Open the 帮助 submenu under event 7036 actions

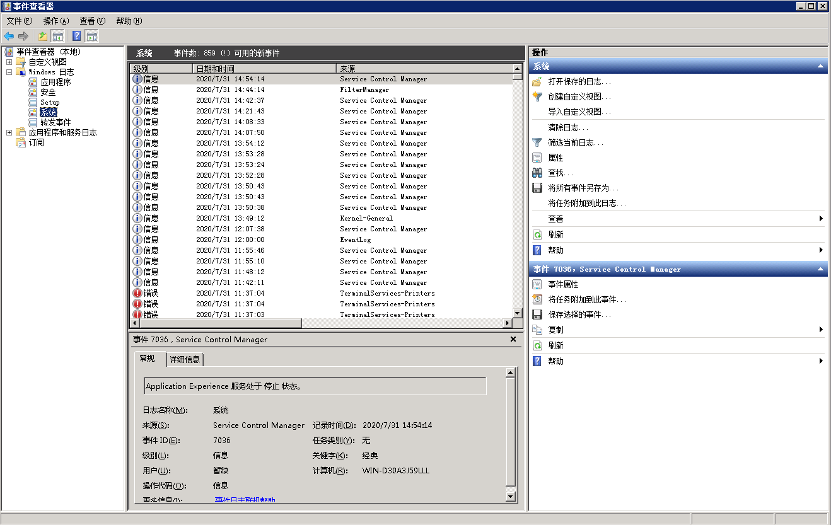click(x=821, y=361)
